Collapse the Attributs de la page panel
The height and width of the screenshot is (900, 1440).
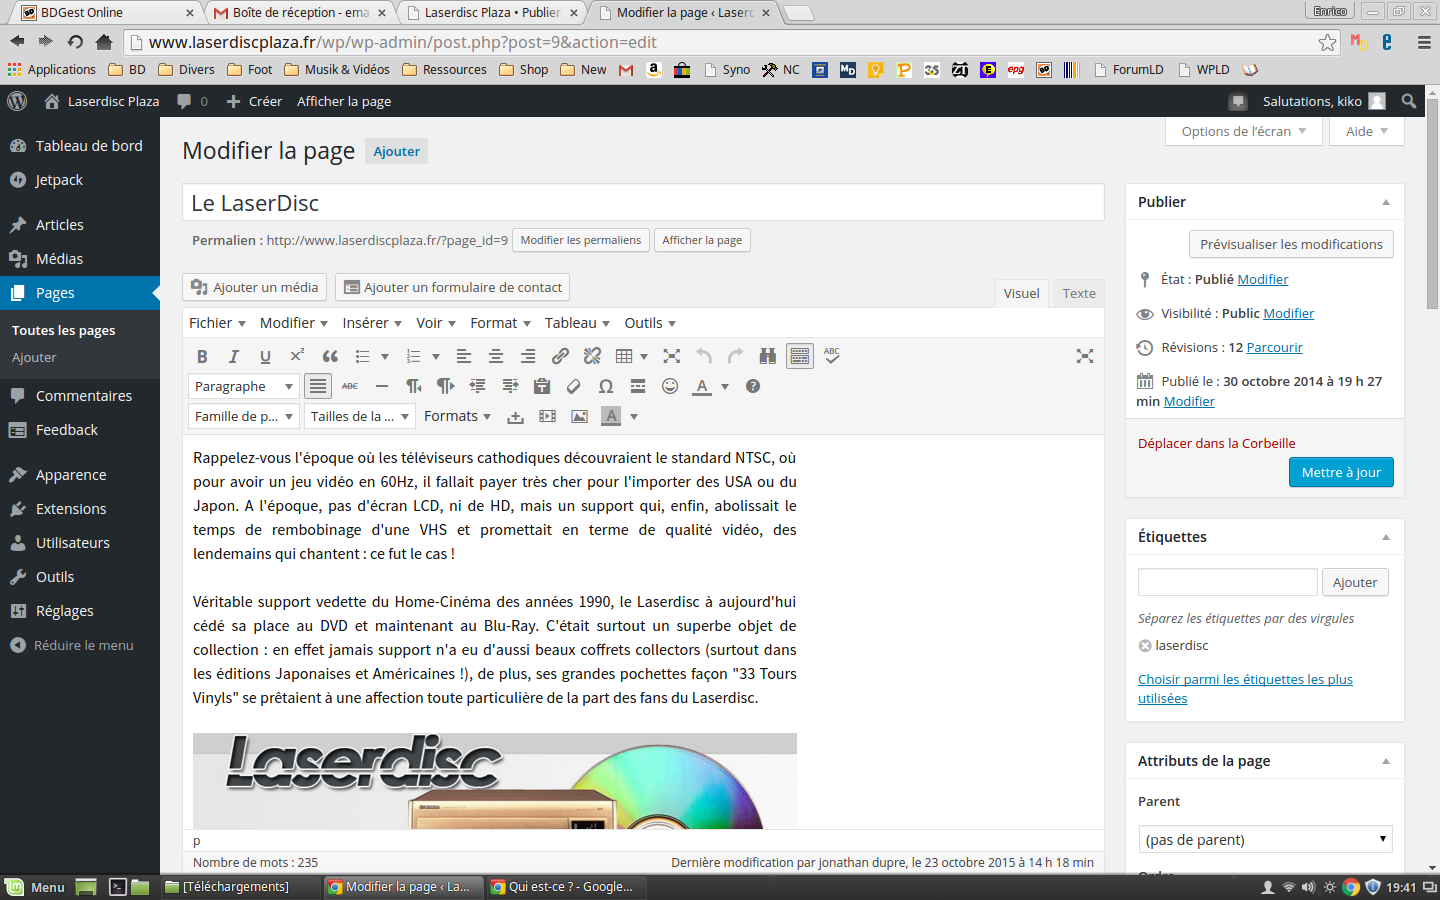pyautogui.click(x=1386, y=761)
